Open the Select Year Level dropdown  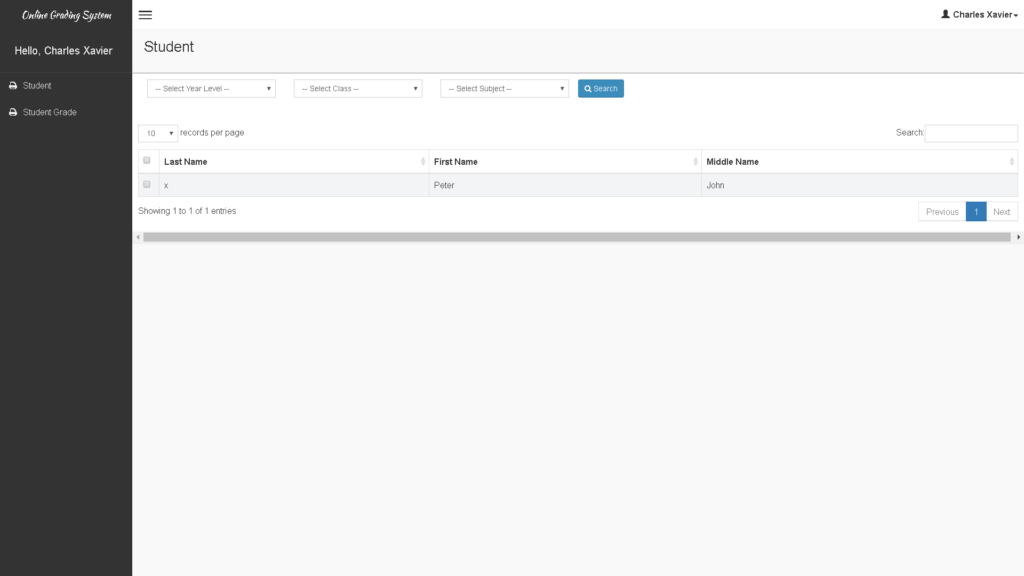coord(211,88)
